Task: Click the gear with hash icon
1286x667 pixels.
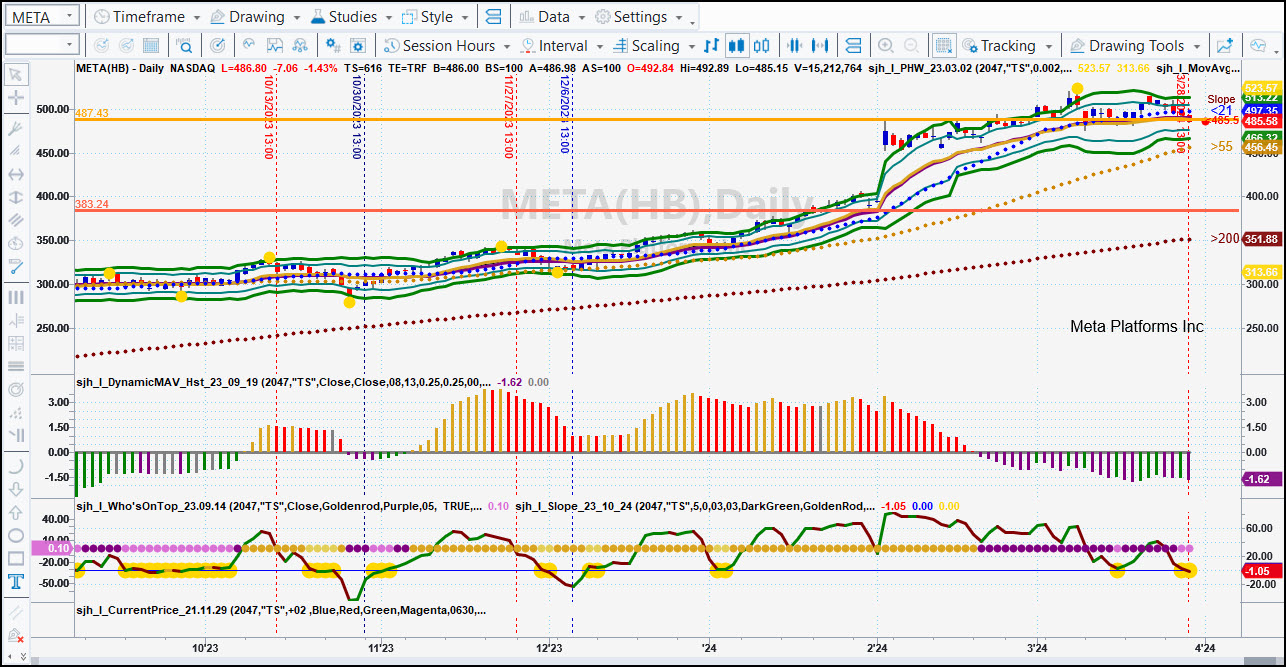Action: coord(333,45)
